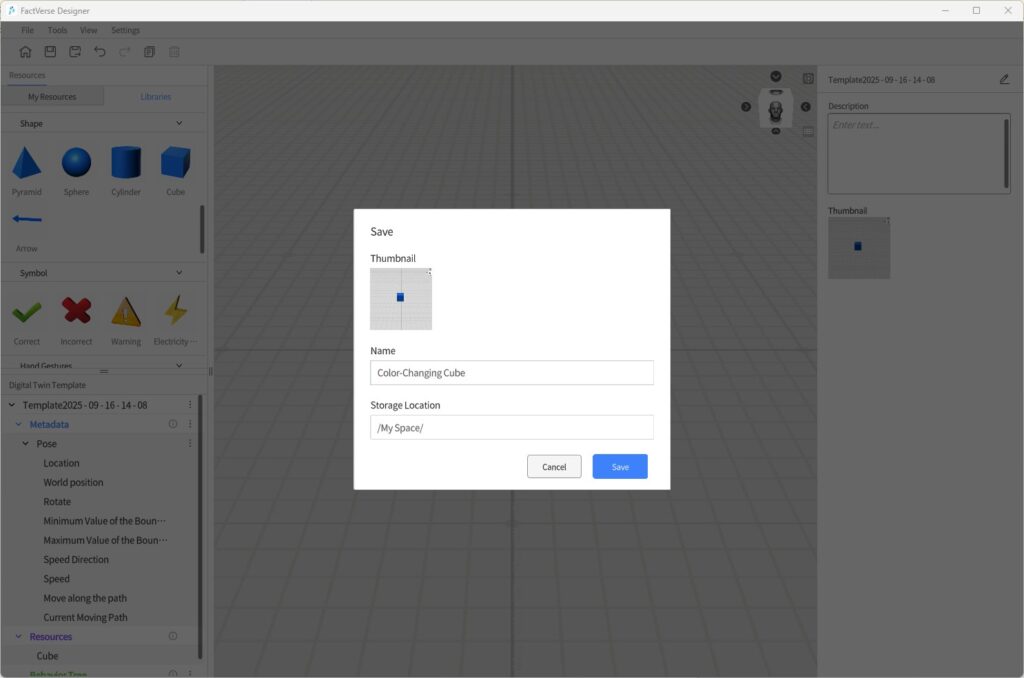1024x678 pixels.
Task: Collapse the Pose tree node
Action: click(26, 444)
